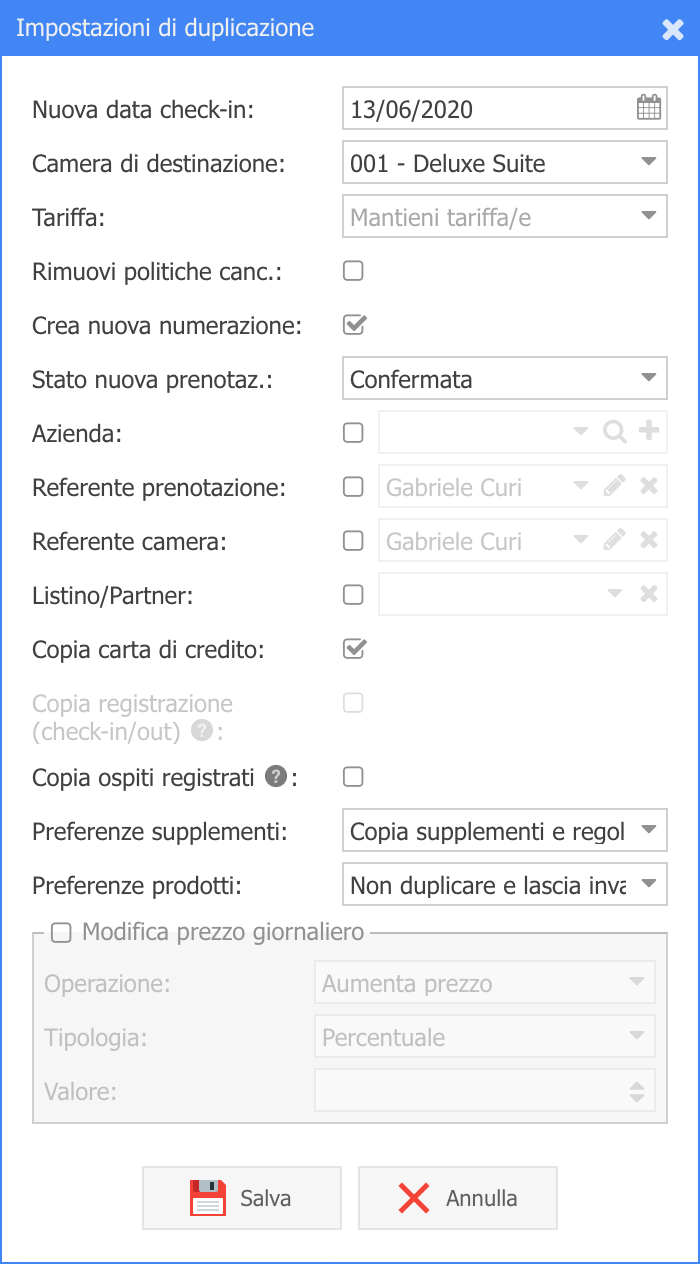700x1264 pixels.
Task: Enable Modifica prezzo giornaliero checkbox
Action: [62, 933]
